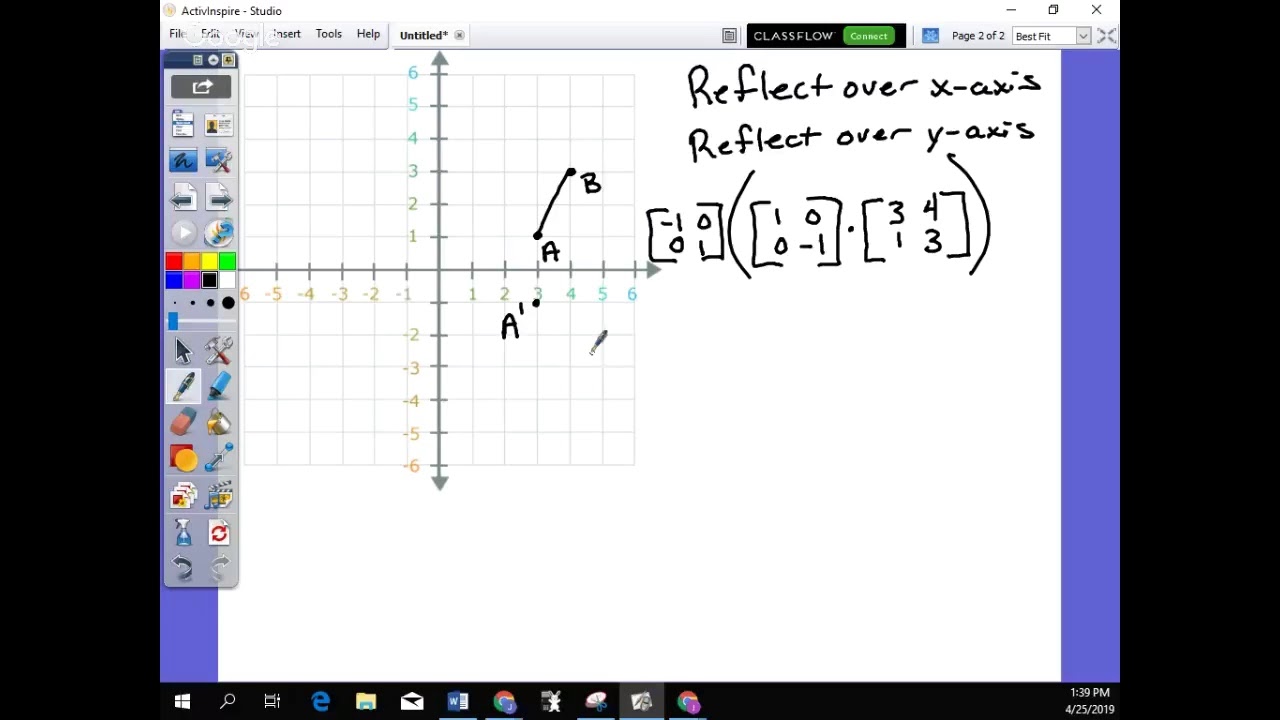Insert Media from File icon
1280x720 pixels.
219,496
